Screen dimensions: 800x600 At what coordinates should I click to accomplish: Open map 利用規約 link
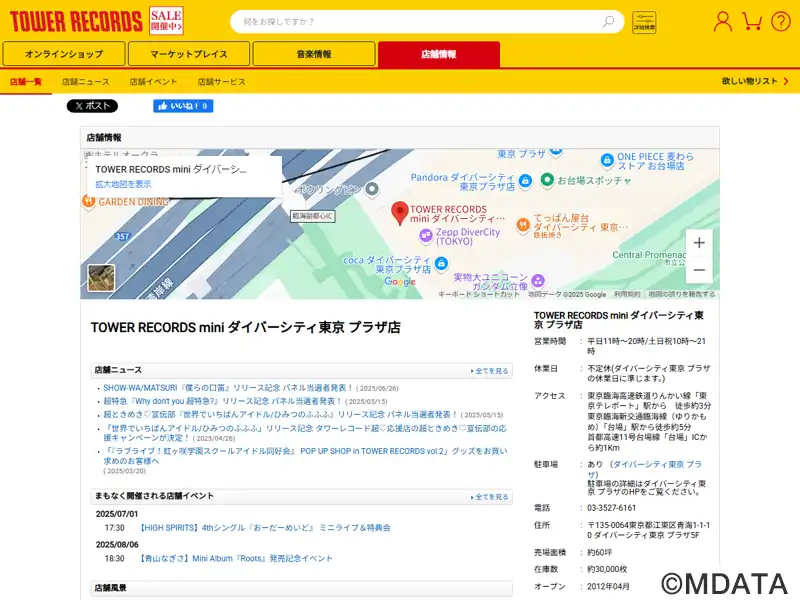coord(627,294)
